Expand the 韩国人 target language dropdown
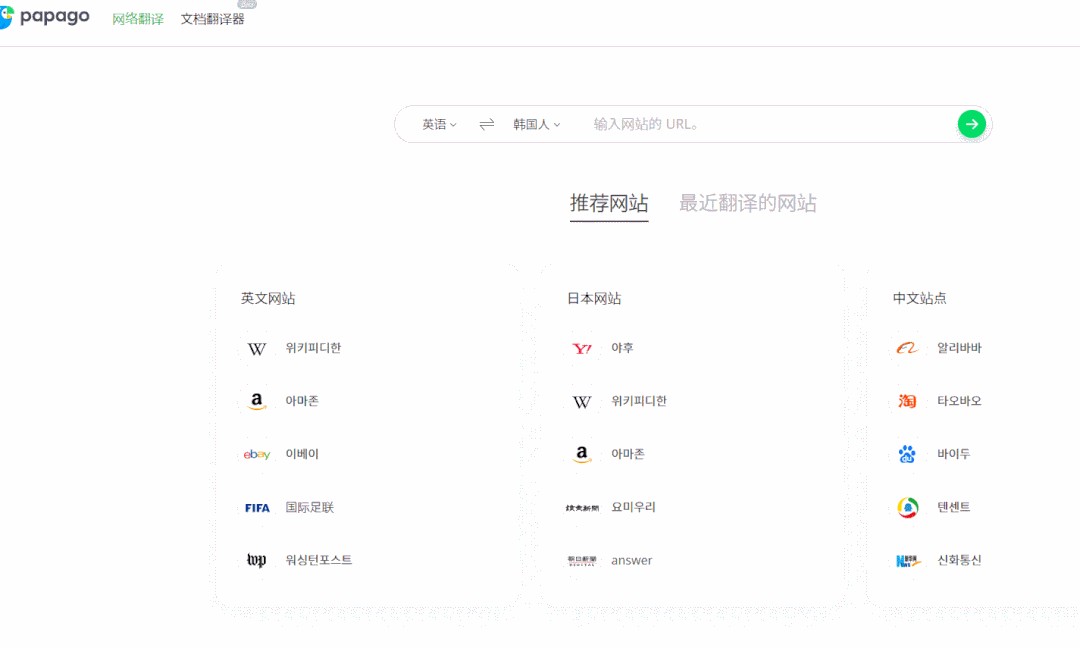This screenshot has height=648, width=1080. 536,124
